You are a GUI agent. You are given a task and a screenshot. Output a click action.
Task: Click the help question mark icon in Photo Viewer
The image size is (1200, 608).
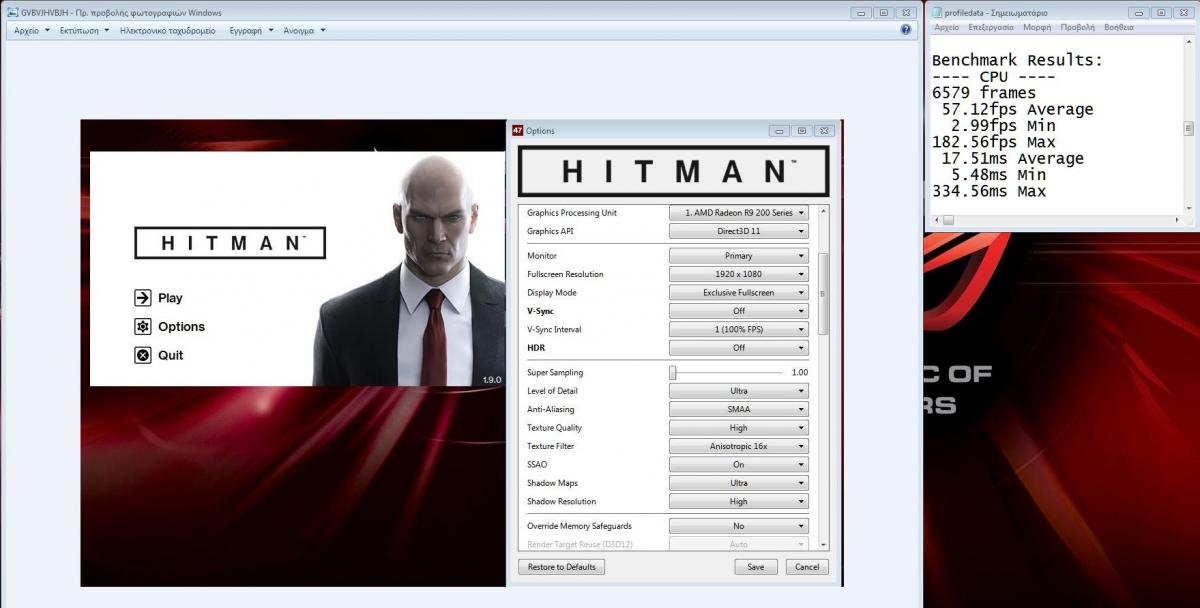click(x=906, y=30)
